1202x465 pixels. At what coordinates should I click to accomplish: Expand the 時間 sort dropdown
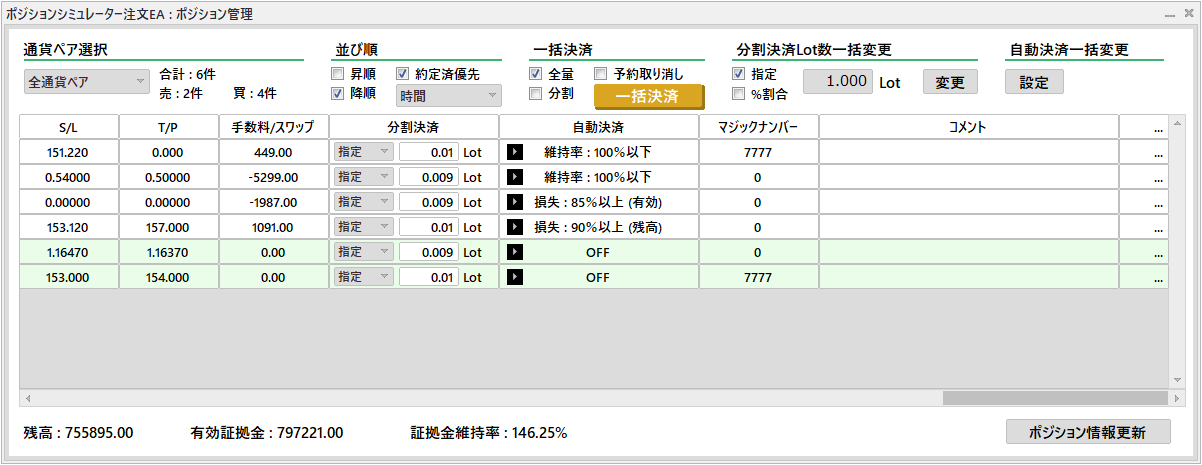click(449, 95)
